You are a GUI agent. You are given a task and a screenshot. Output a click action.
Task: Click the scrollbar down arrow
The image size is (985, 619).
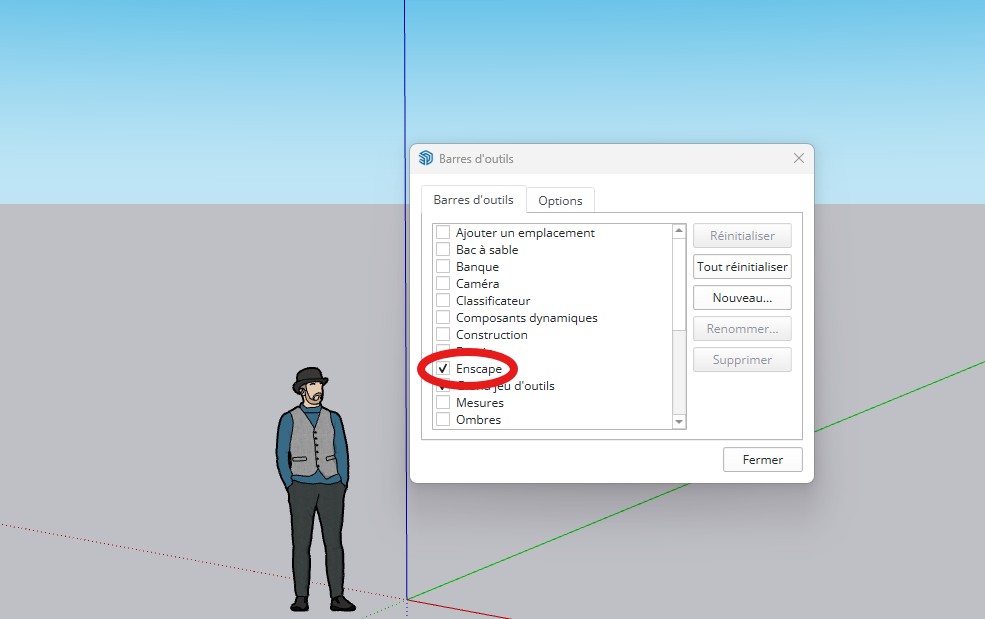point(679,422)
